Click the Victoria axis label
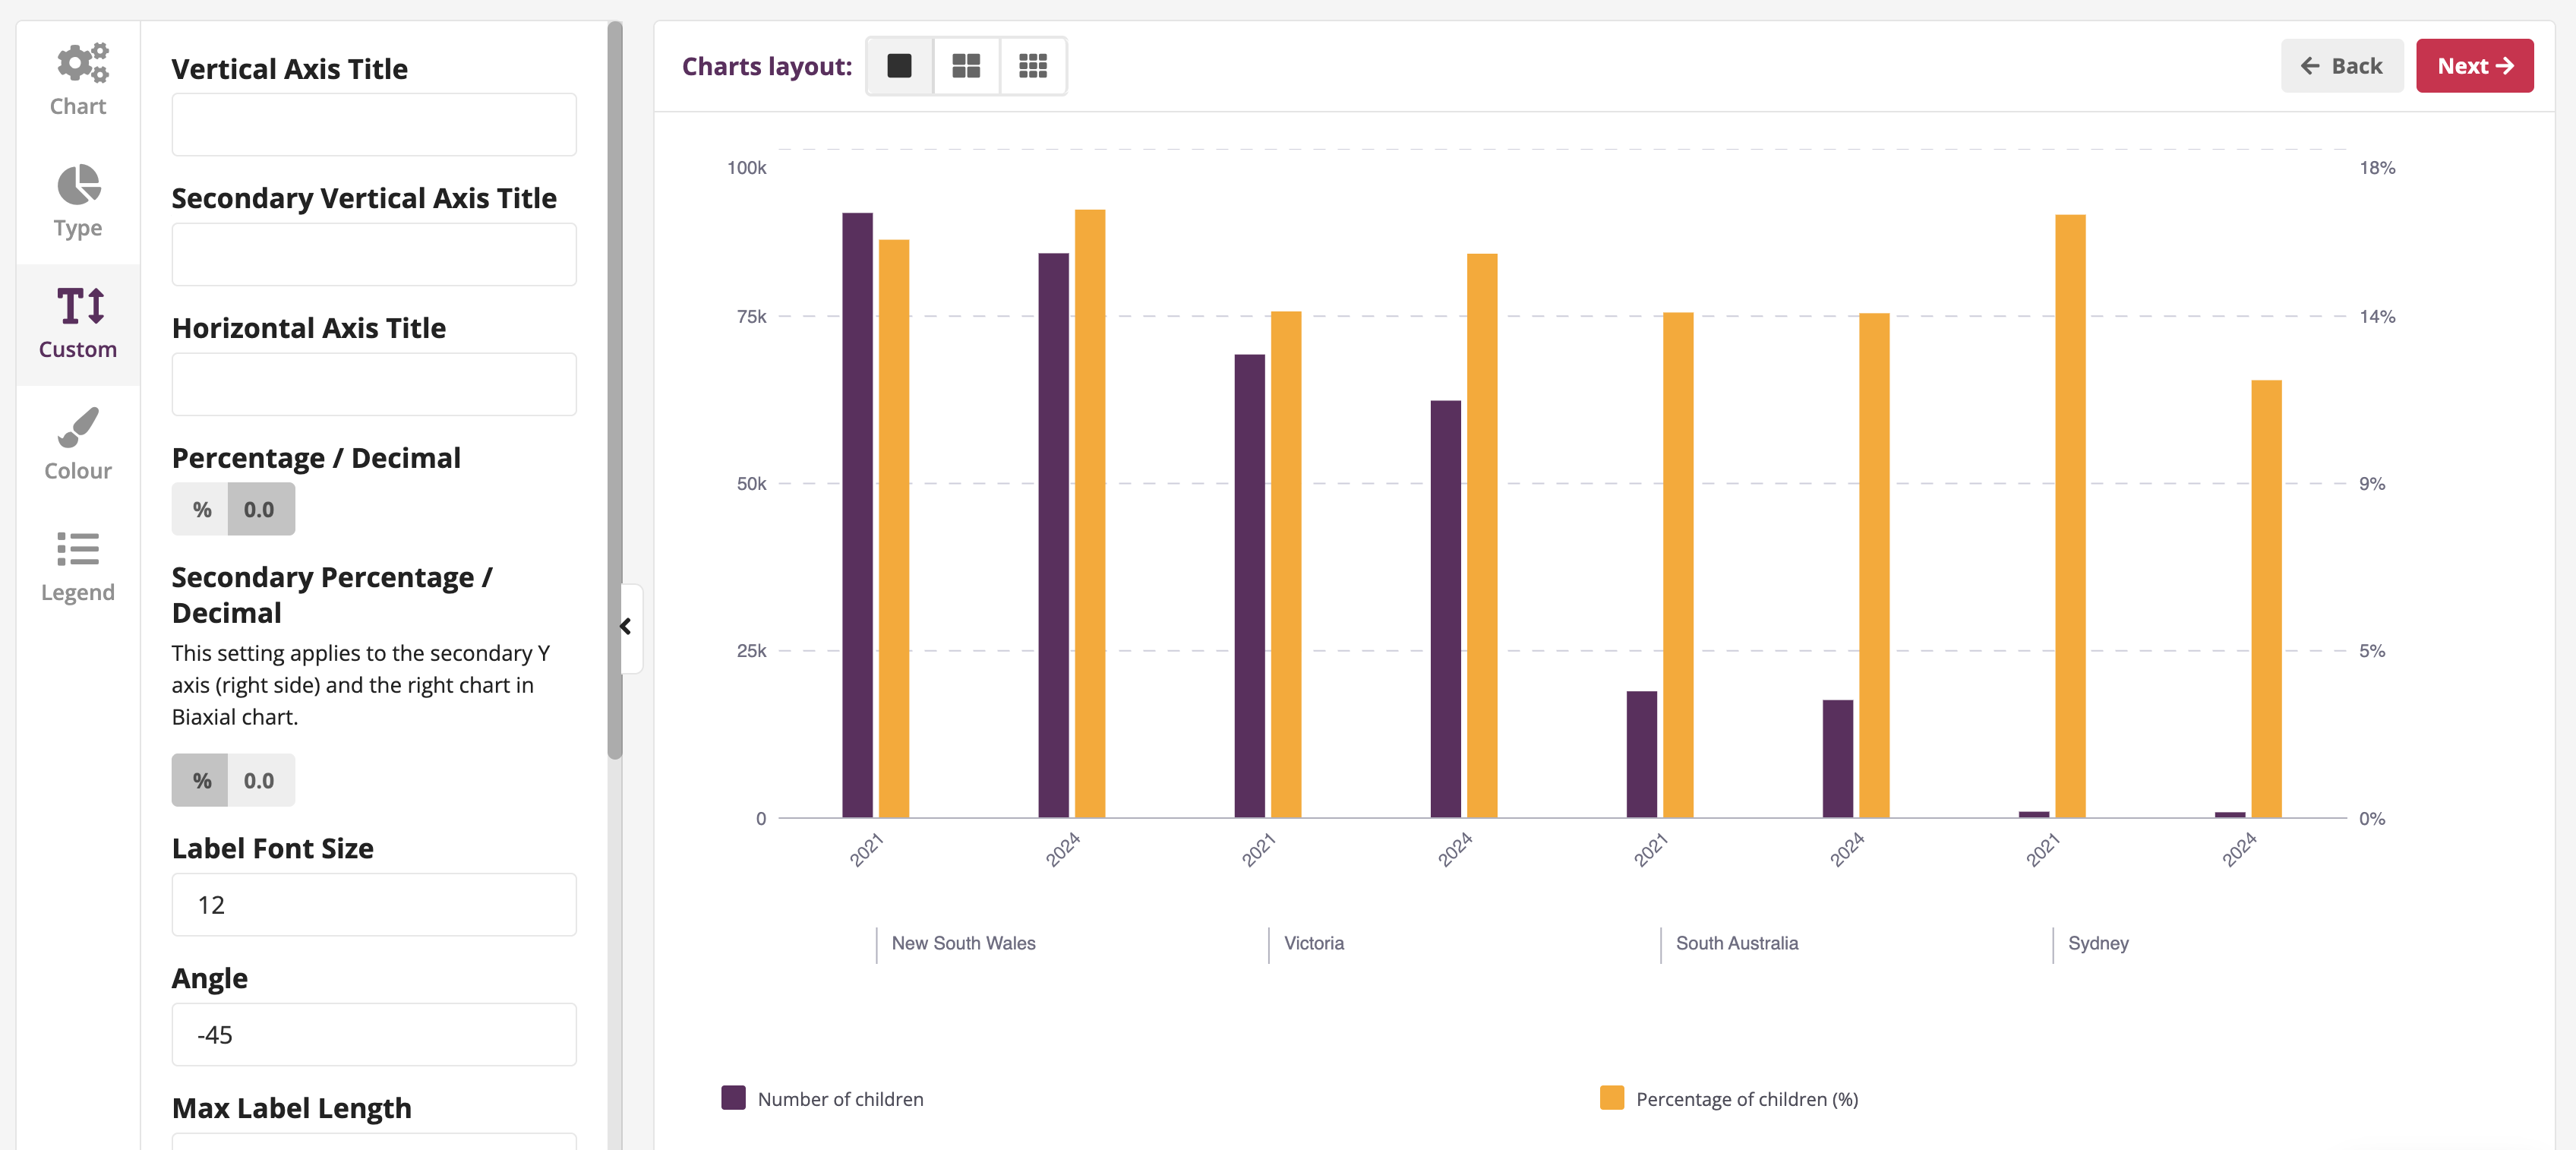The height and width of the screenshot is (1150, 2576). pyautogui.click(x=1313, y=943)
